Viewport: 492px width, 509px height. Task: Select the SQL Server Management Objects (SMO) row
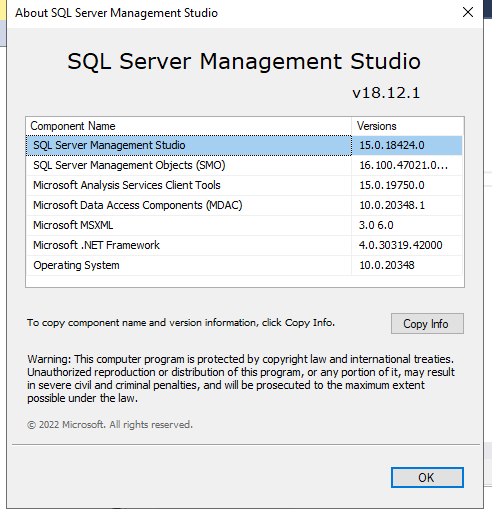coord(244,165)
